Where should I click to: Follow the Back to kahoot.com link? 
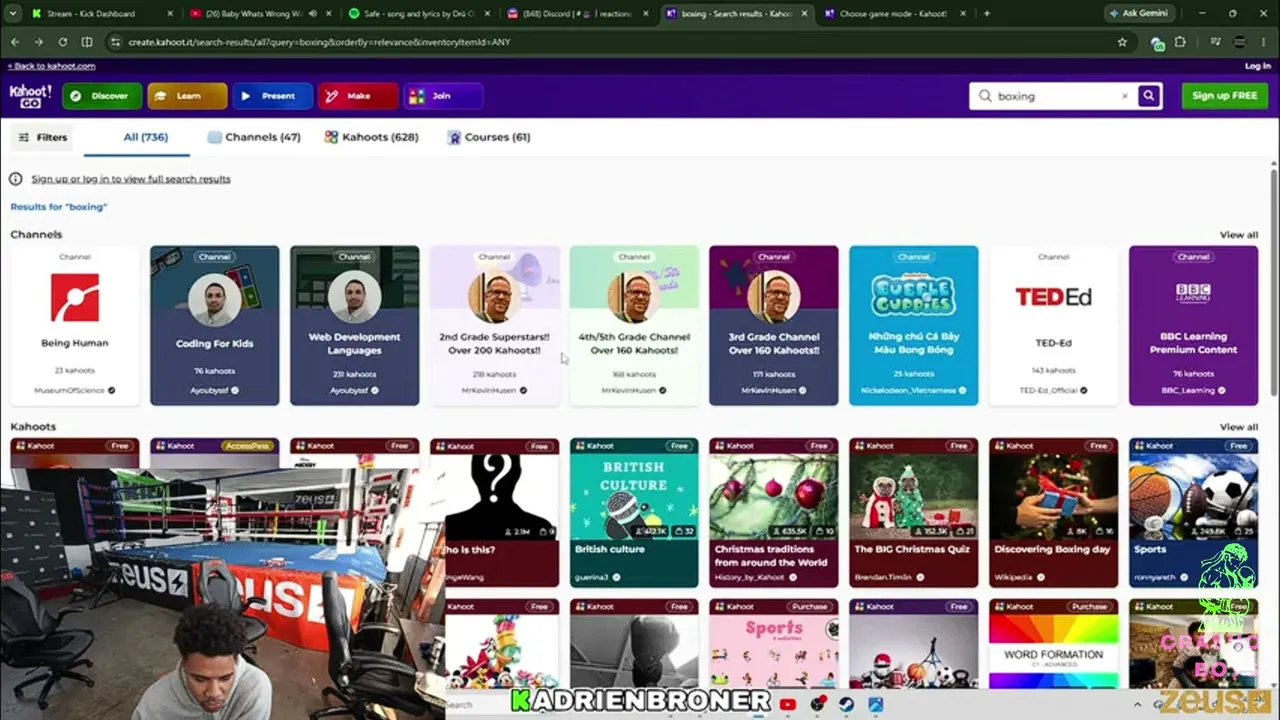pos(51,66)
